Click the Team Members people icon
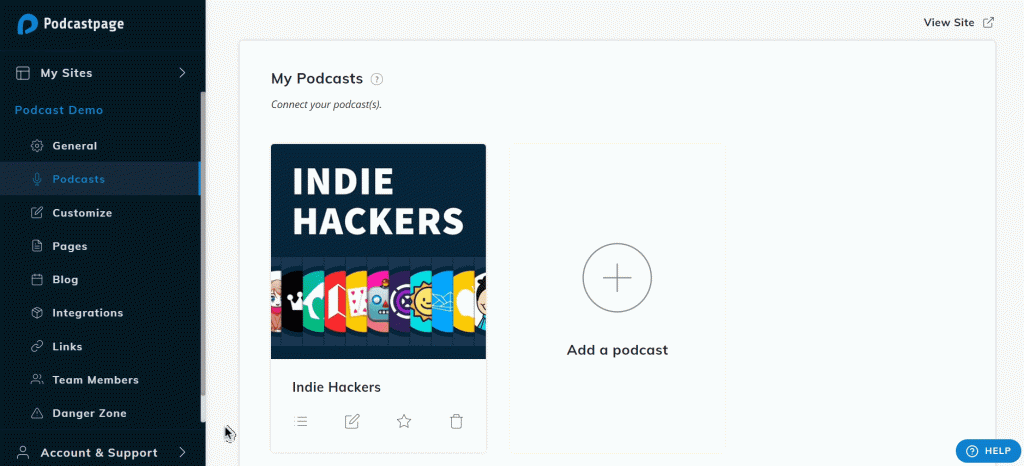This screenshot has height=466, width=1024. (37, 380)
